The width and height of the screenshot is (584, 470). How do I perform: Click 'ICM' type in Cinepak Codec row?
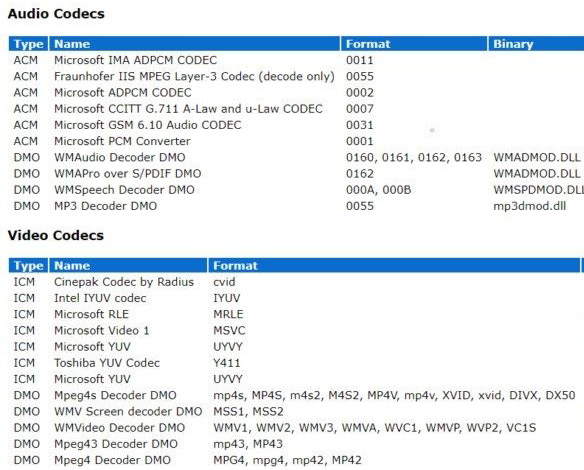click(x=24, y=282)
